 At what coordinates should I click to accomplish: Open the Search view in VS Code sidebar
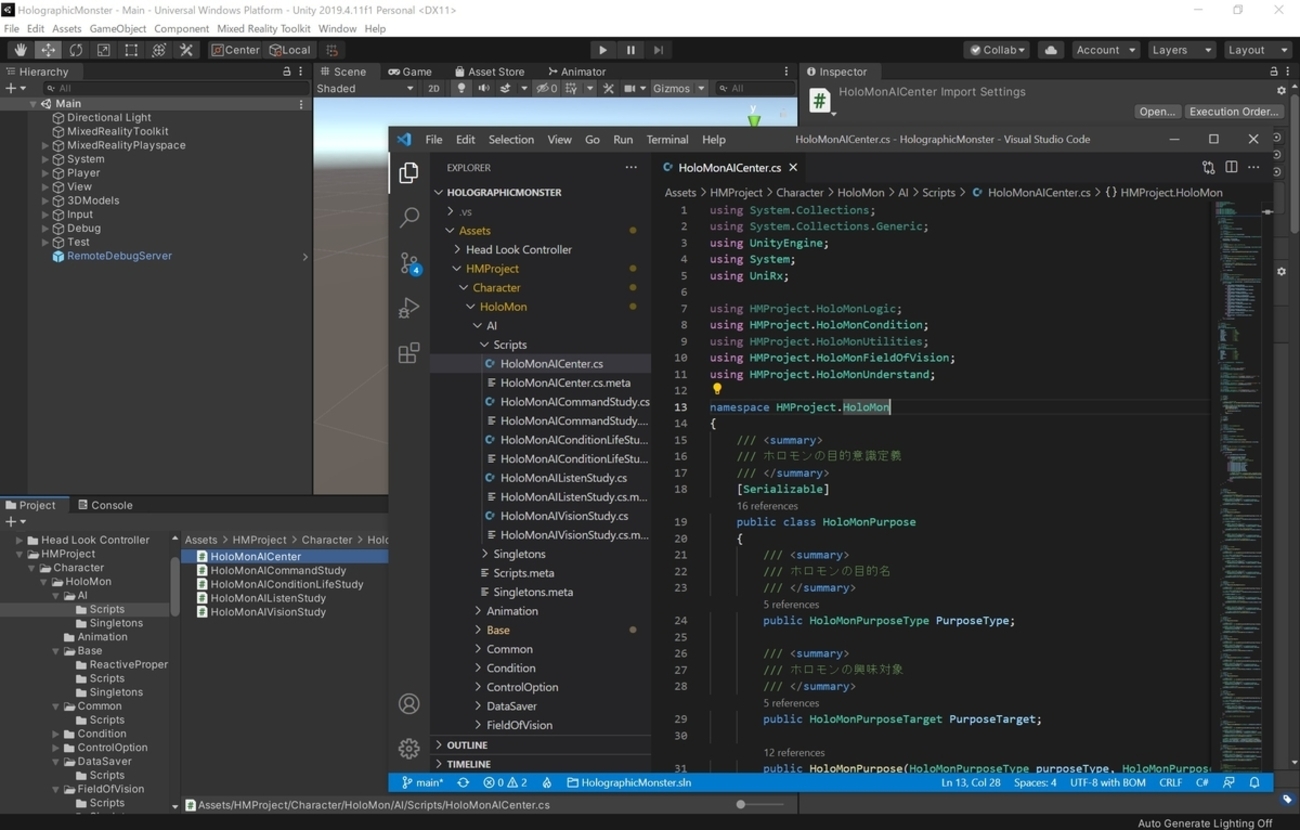click(409, 218)
